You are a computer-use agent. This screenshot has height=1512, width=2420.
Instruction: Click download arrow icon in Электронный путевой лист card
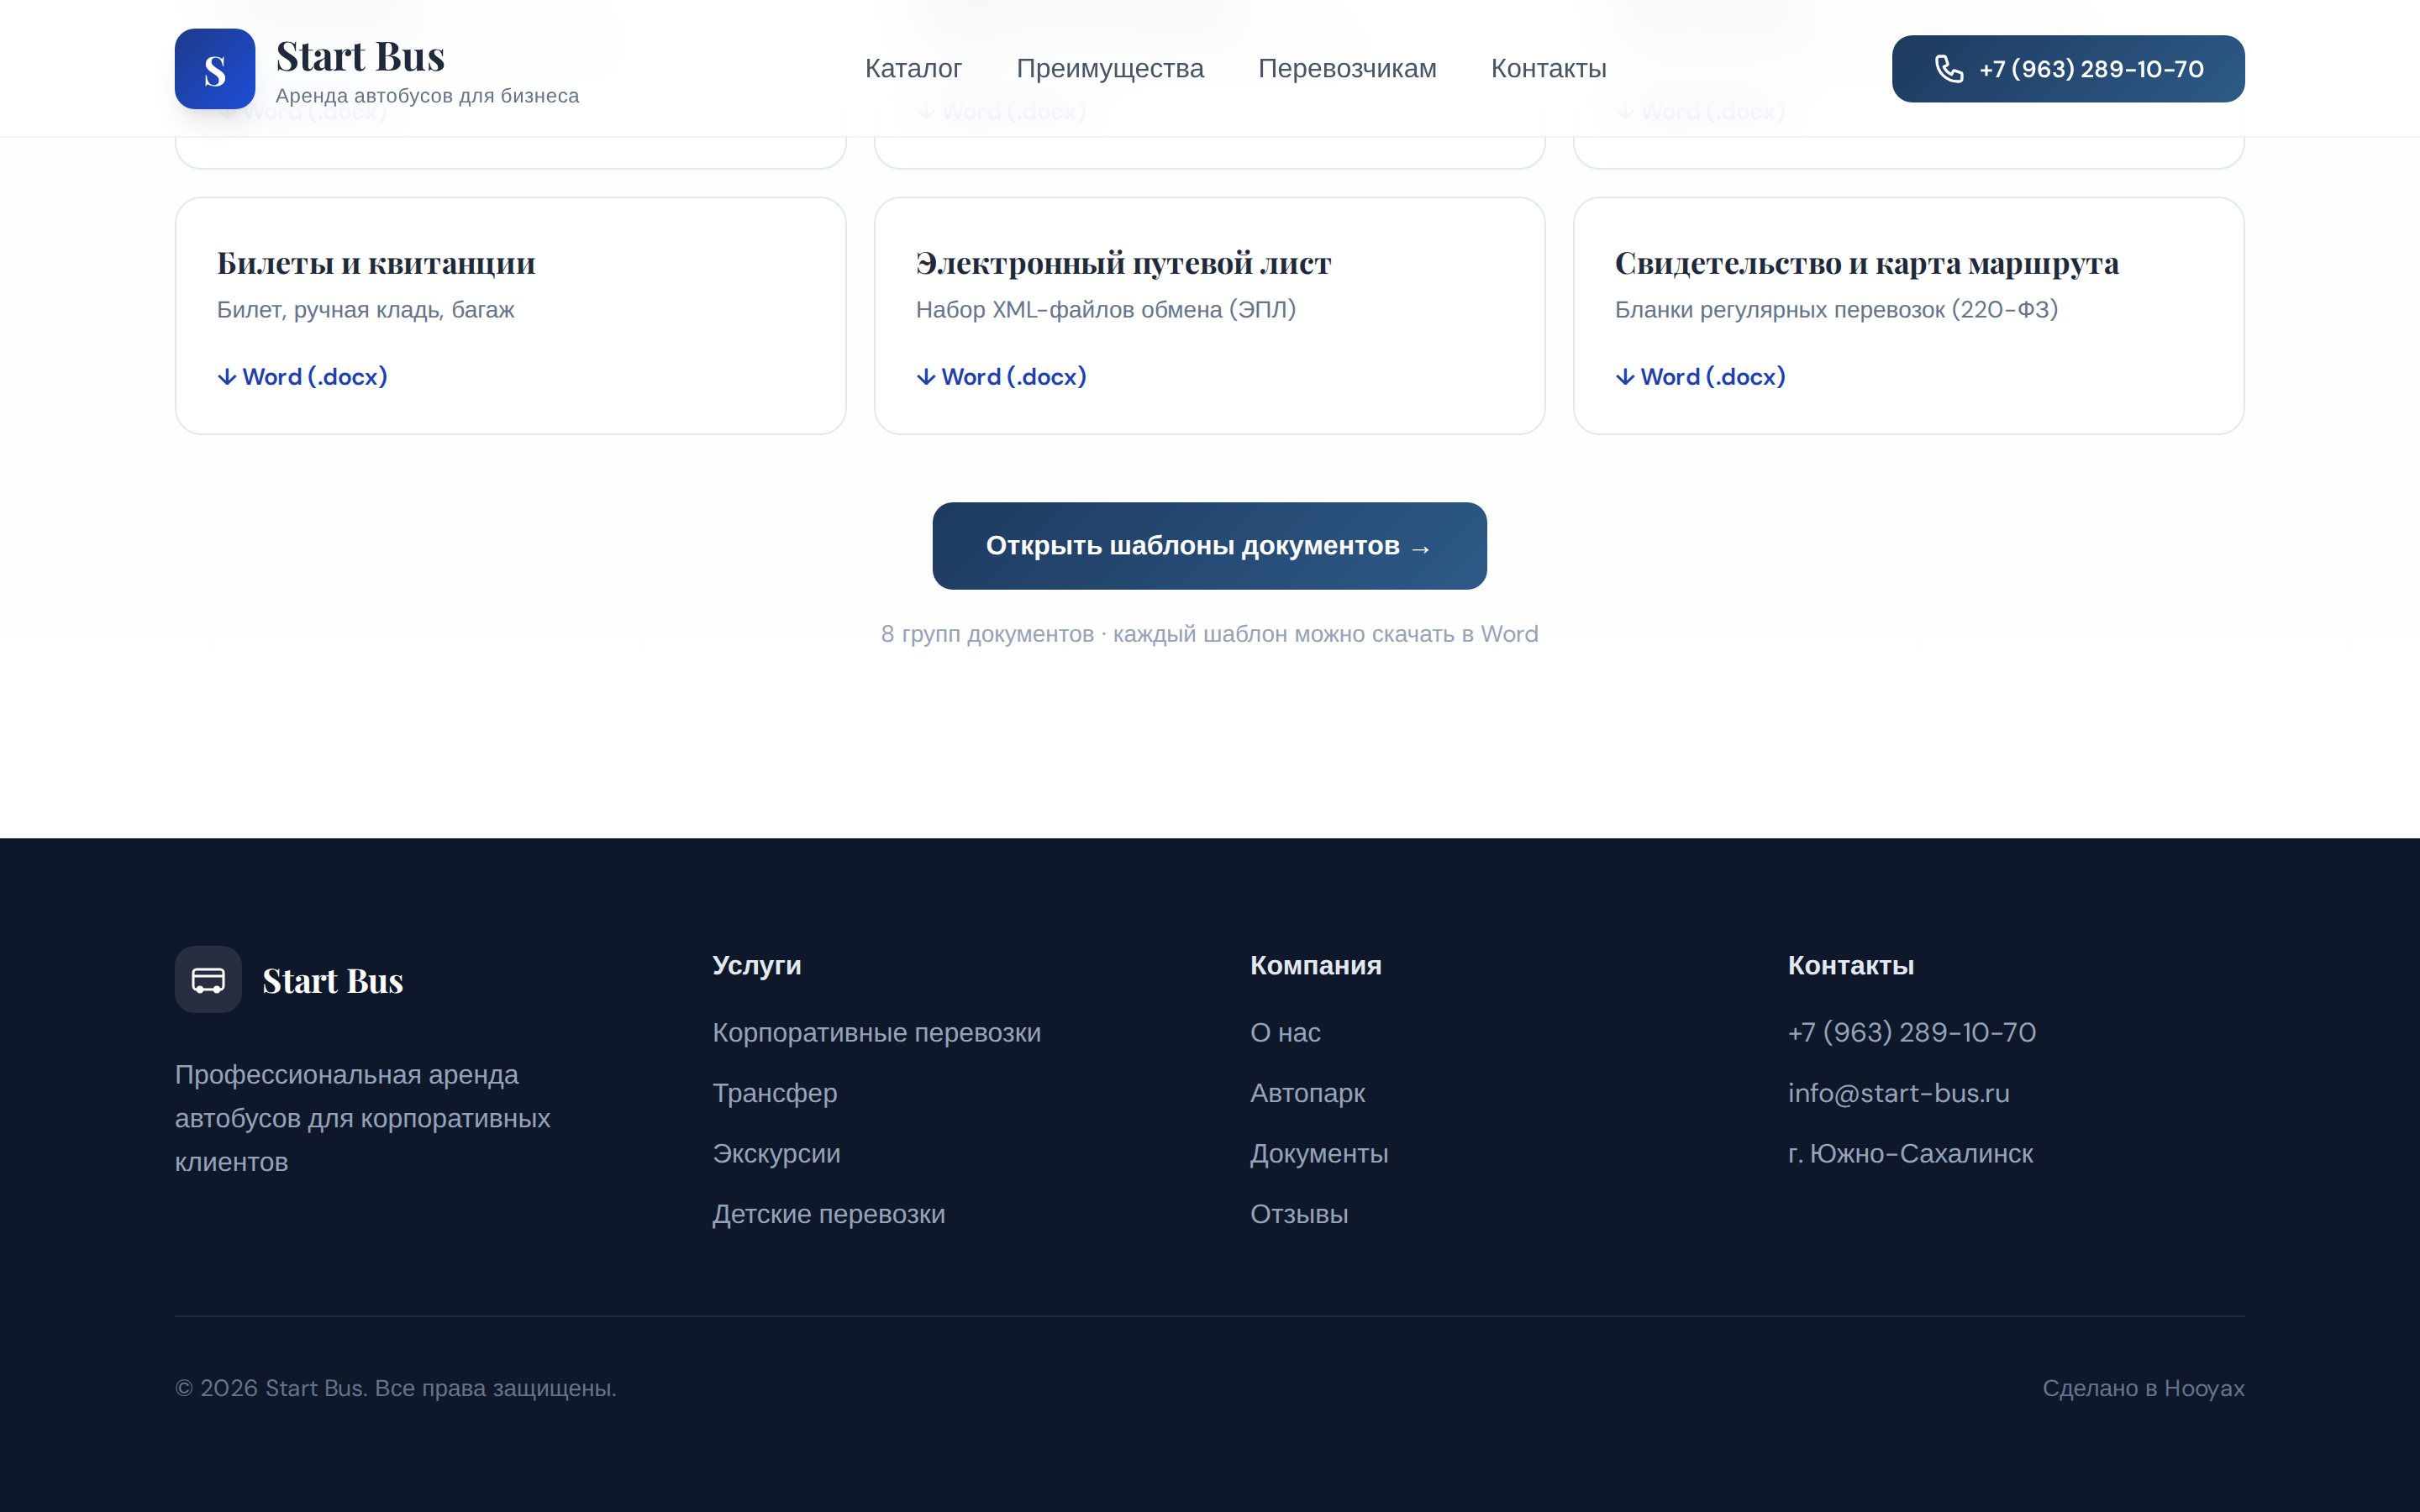(x=926, y=377)
